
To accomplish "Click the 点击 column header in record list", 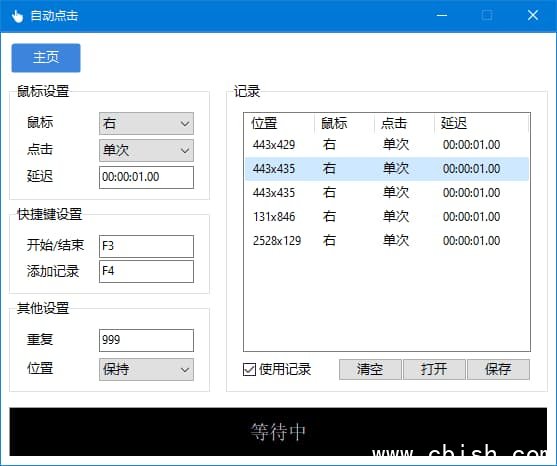I will coord(404,123).
